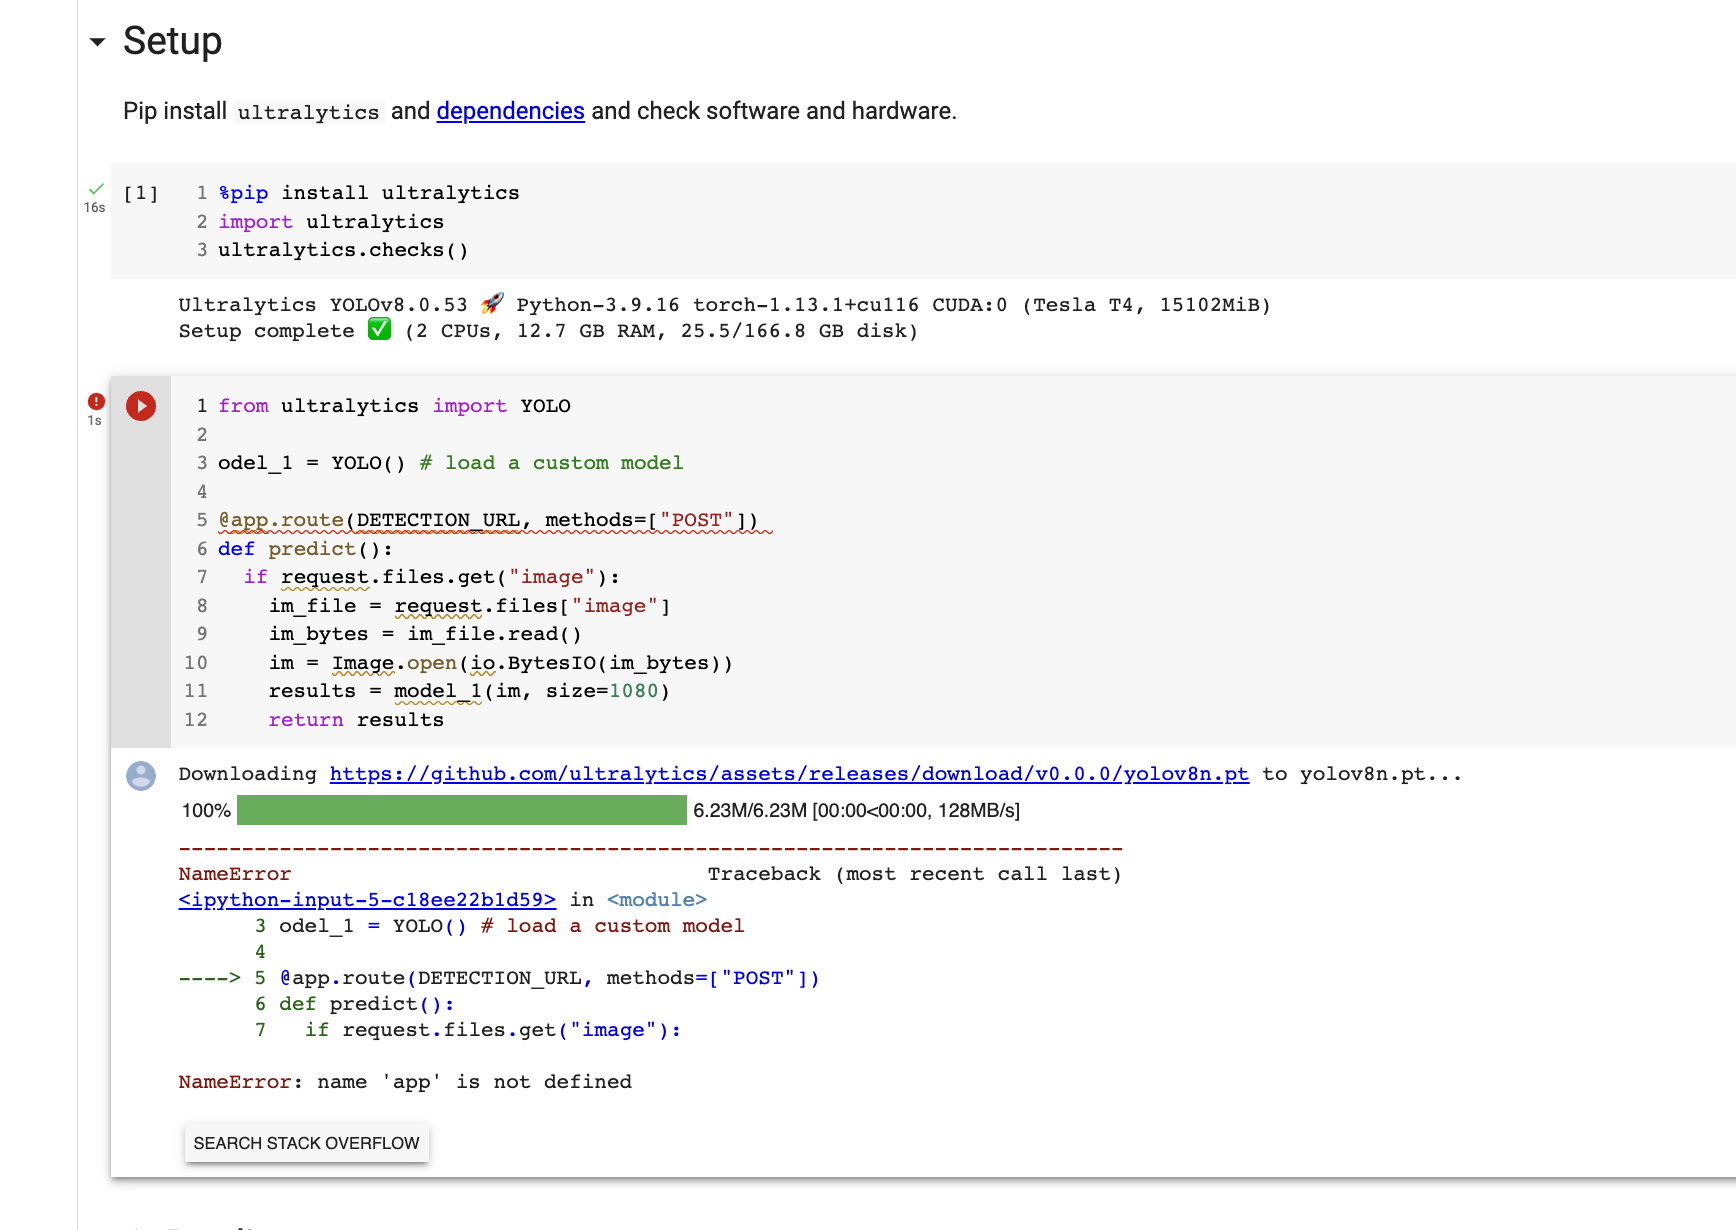Run the second code cell
Viewport: 1736px width, 1230px height.
[x=140, y=406]
